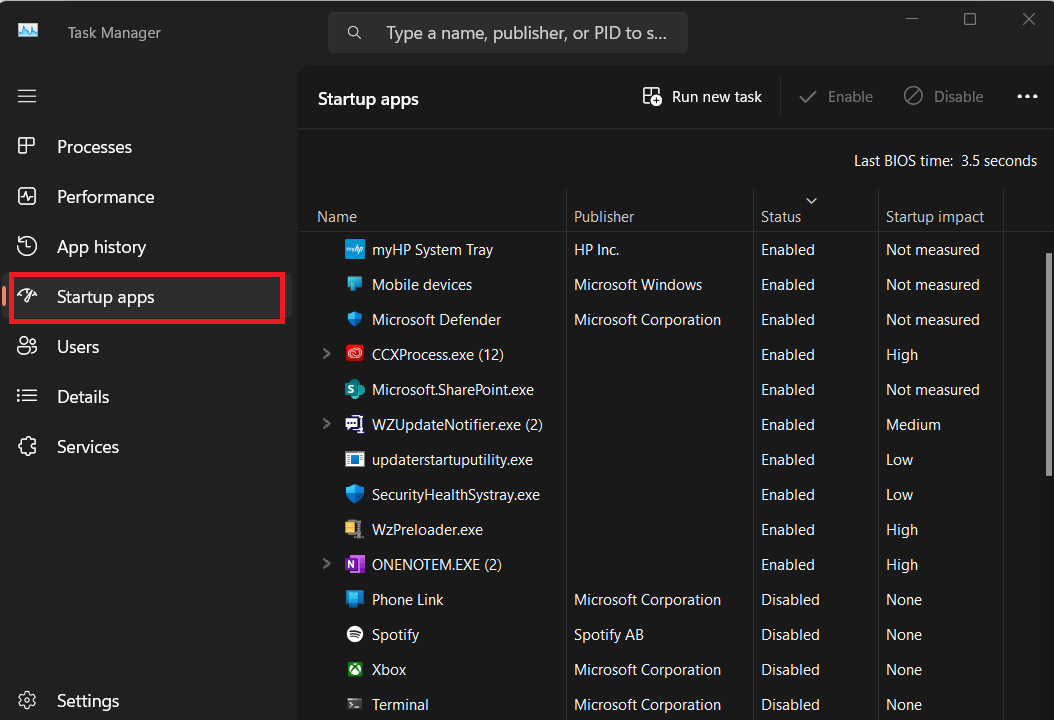Click the Xbox app icon
Viewport: 1054px width, 720px height.
pos(354,669)
